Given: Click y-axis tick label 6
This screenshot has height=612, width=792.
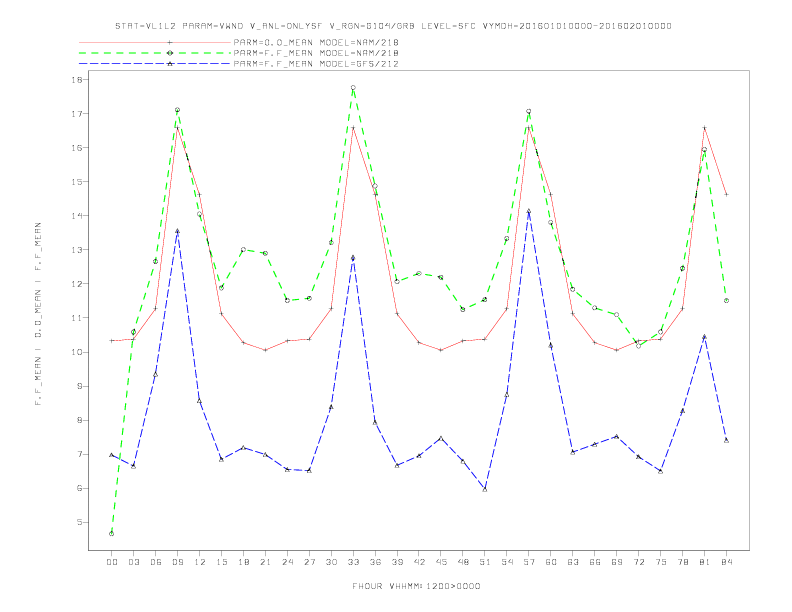Looking at the screenshot, I should [x=82, y=488].
